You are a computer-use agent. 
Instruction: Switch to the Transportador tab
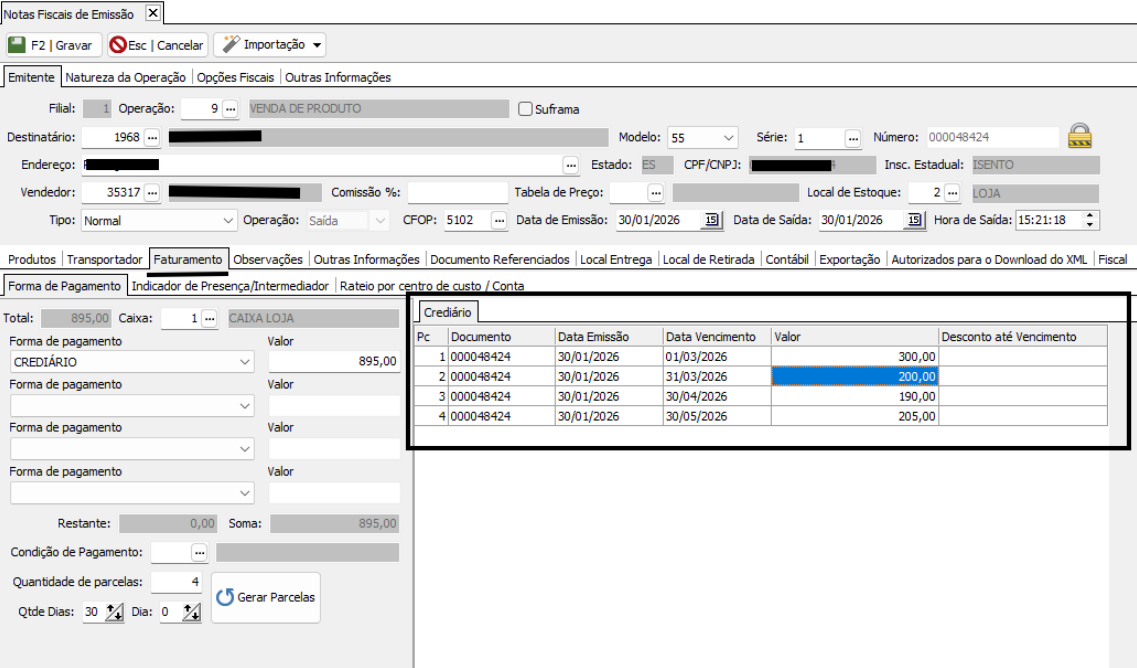click(105, 259)
